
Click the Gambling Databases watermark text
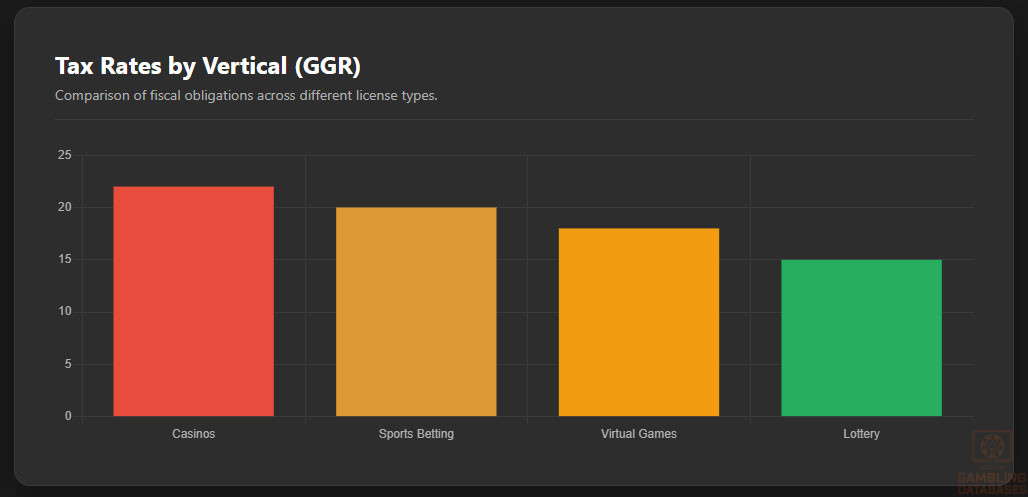[991, 482]
